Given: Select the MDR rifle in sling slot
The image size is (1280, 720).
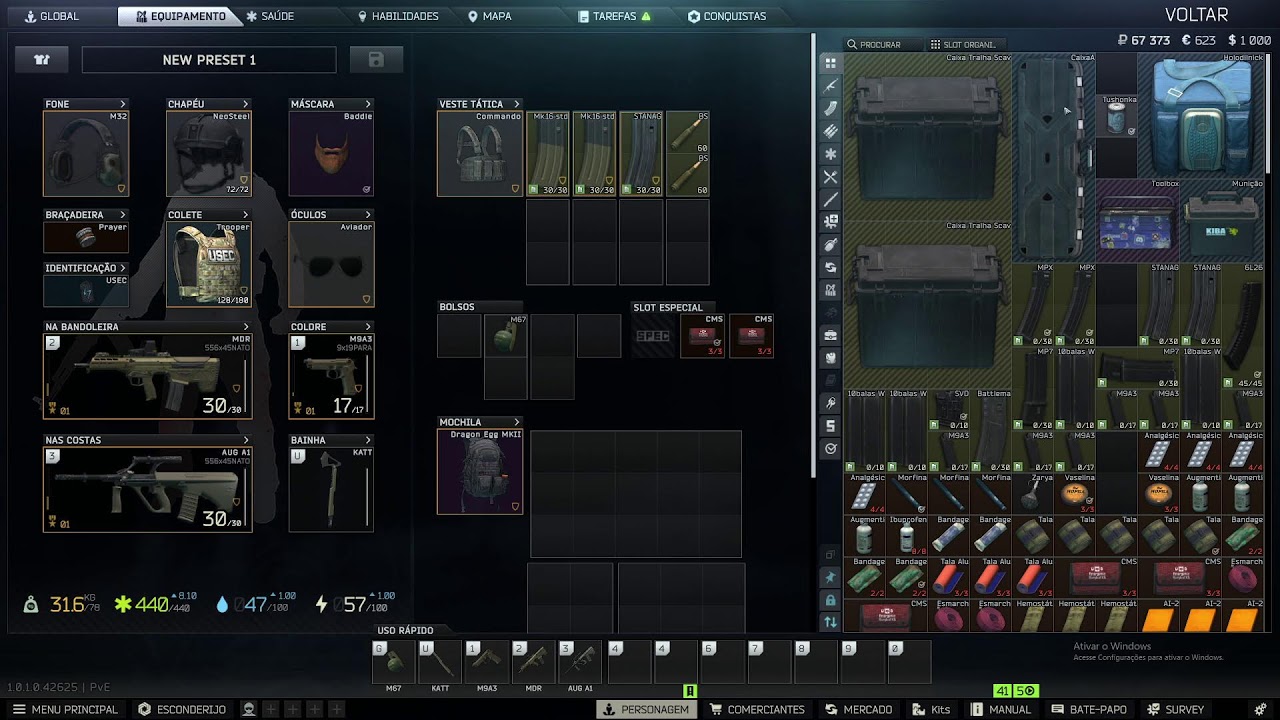Looking at the screenshot, I should tap(148, 376).
